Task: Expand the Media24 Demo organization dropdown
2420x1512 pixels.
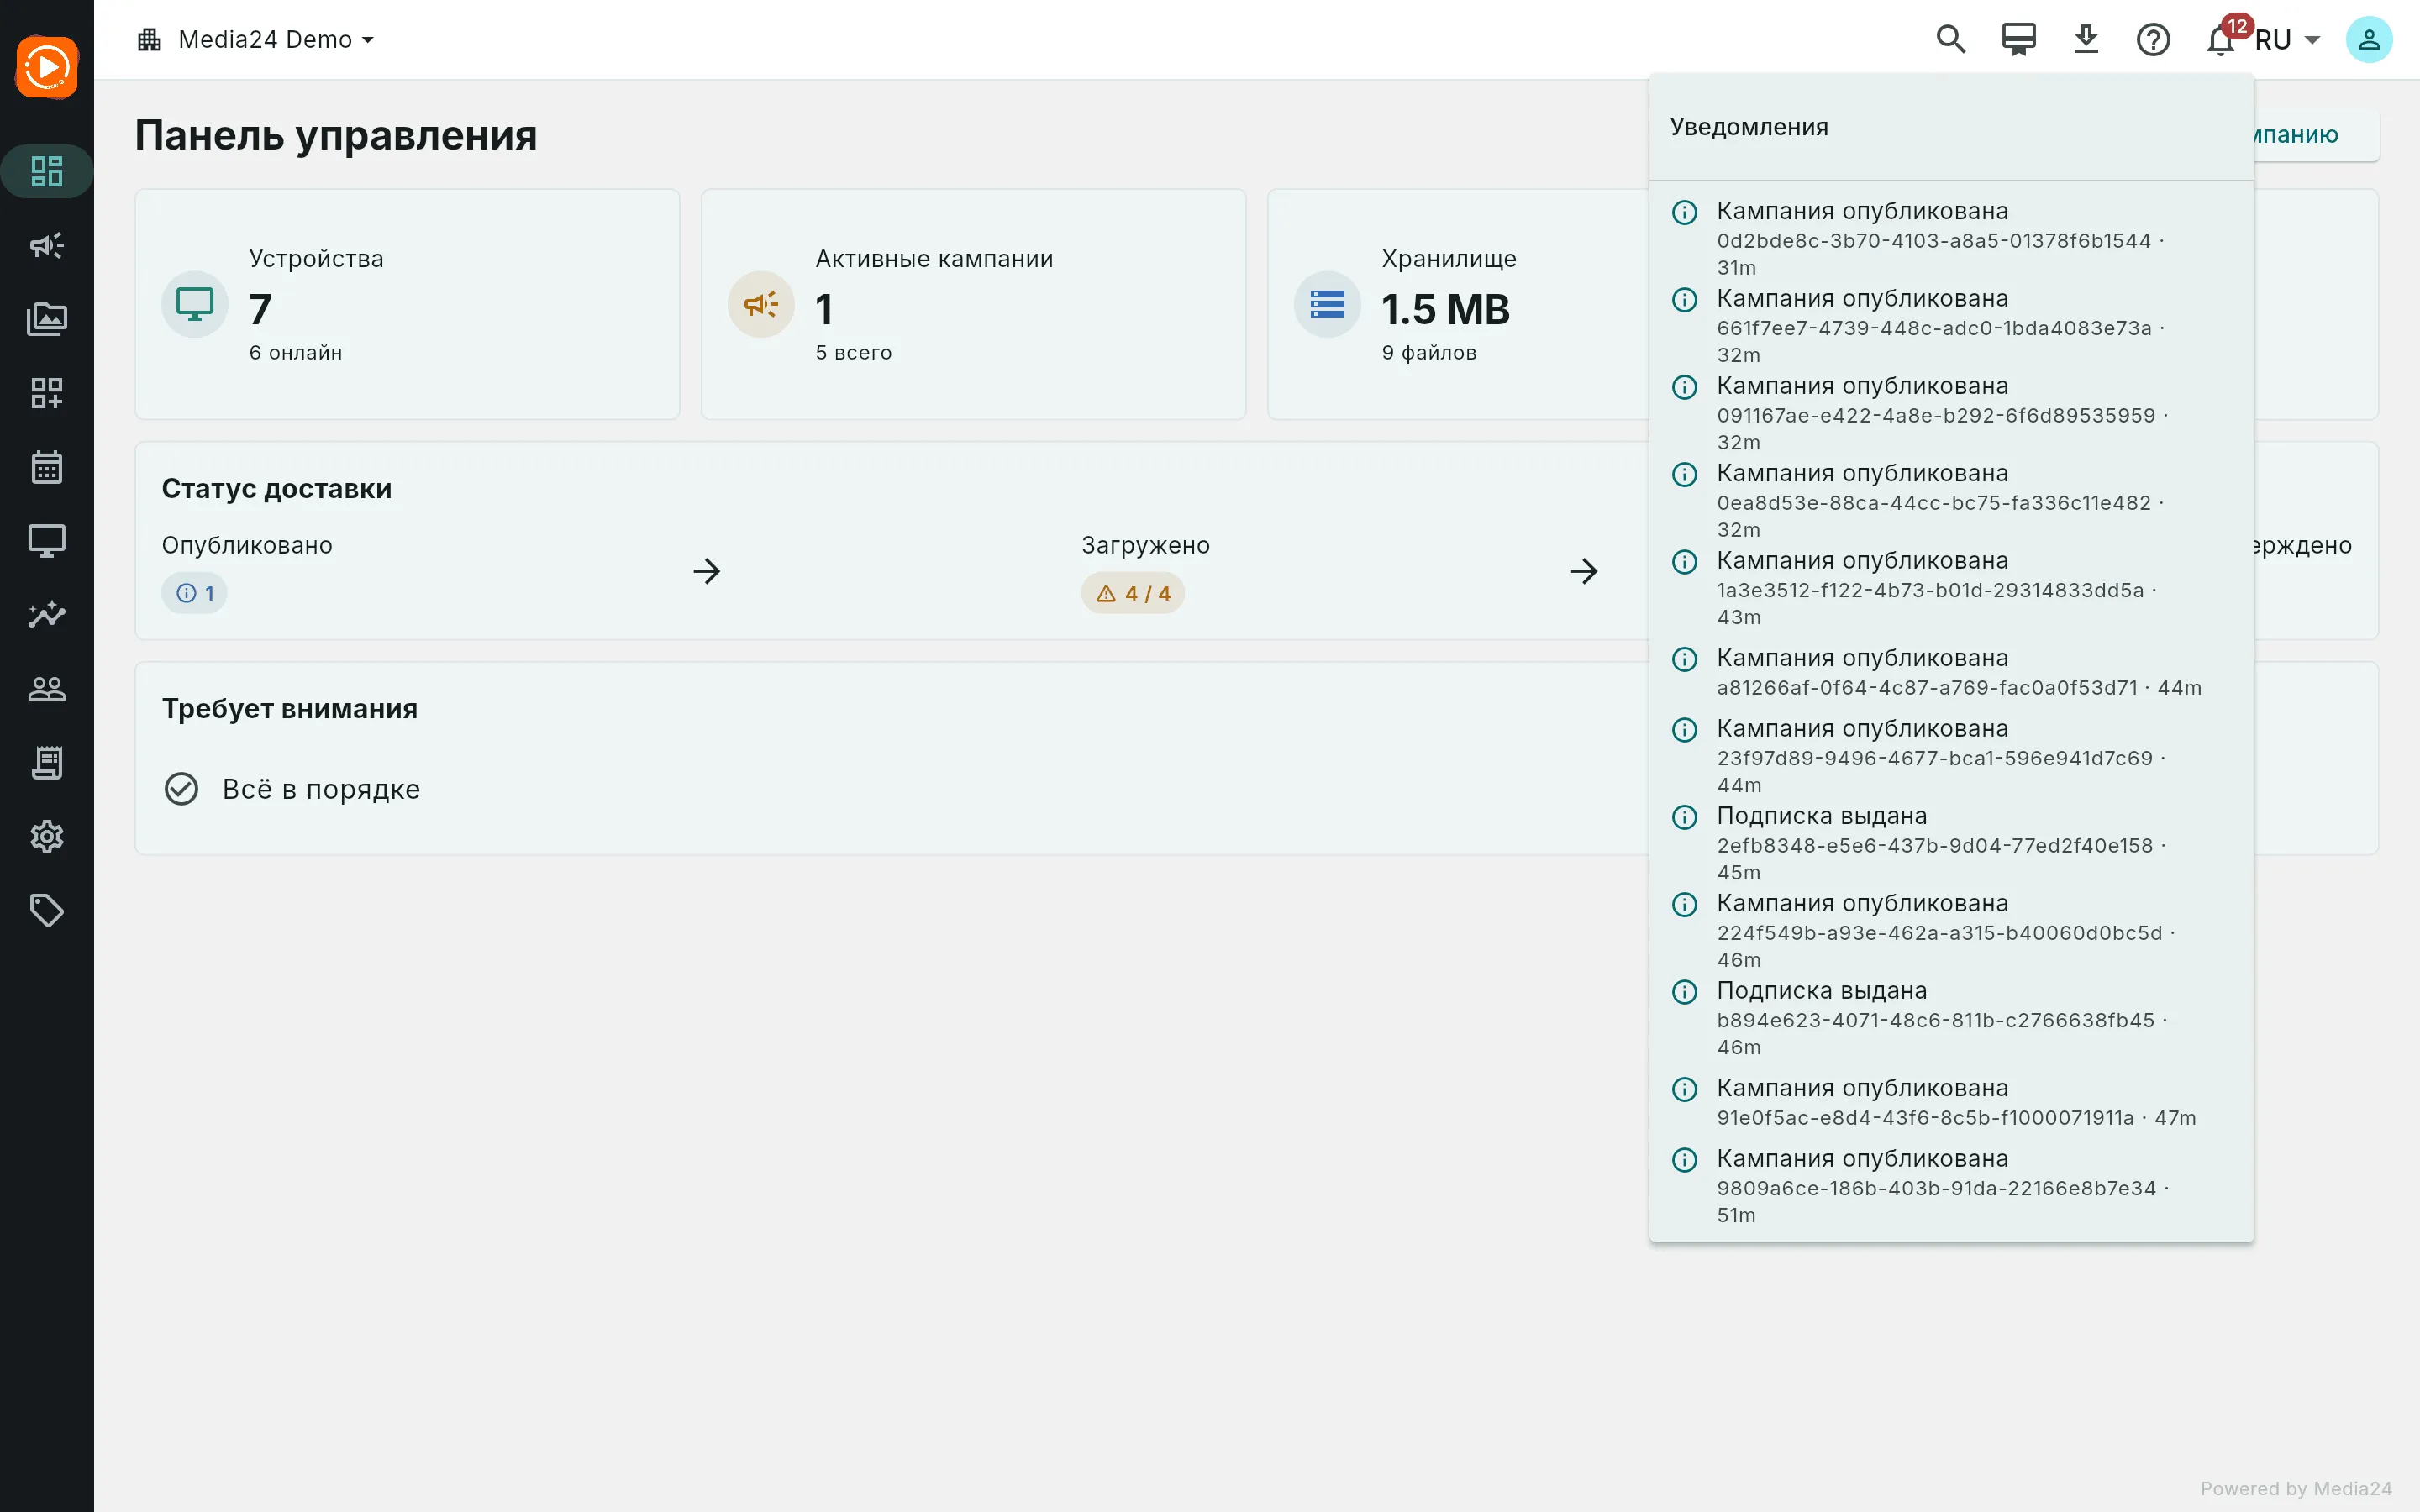Action: tap(256, 40)
